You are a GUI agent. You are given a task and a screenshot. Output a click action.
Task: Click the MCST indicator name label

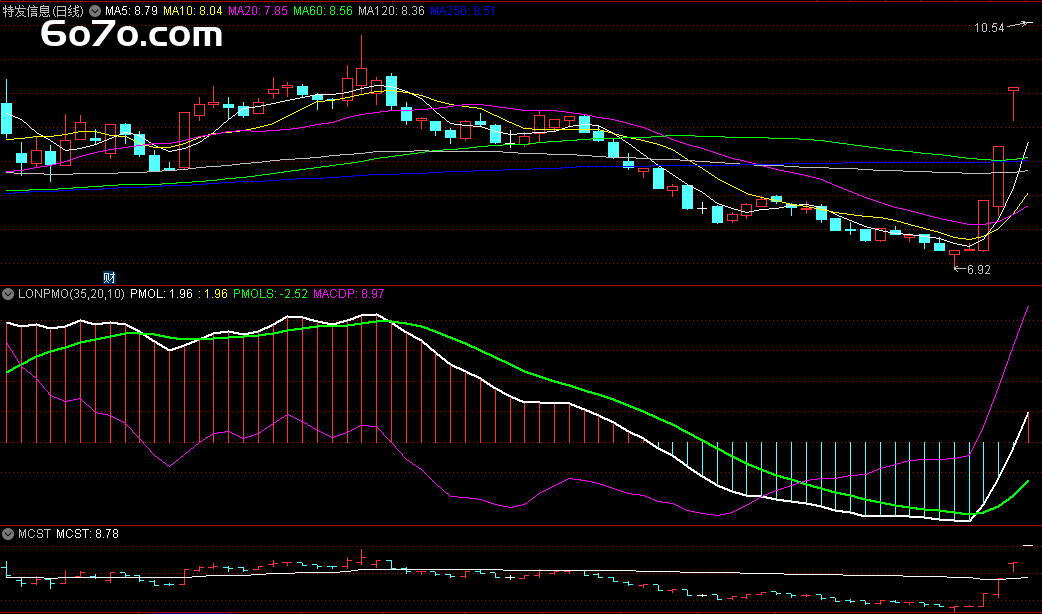[34, 534]
